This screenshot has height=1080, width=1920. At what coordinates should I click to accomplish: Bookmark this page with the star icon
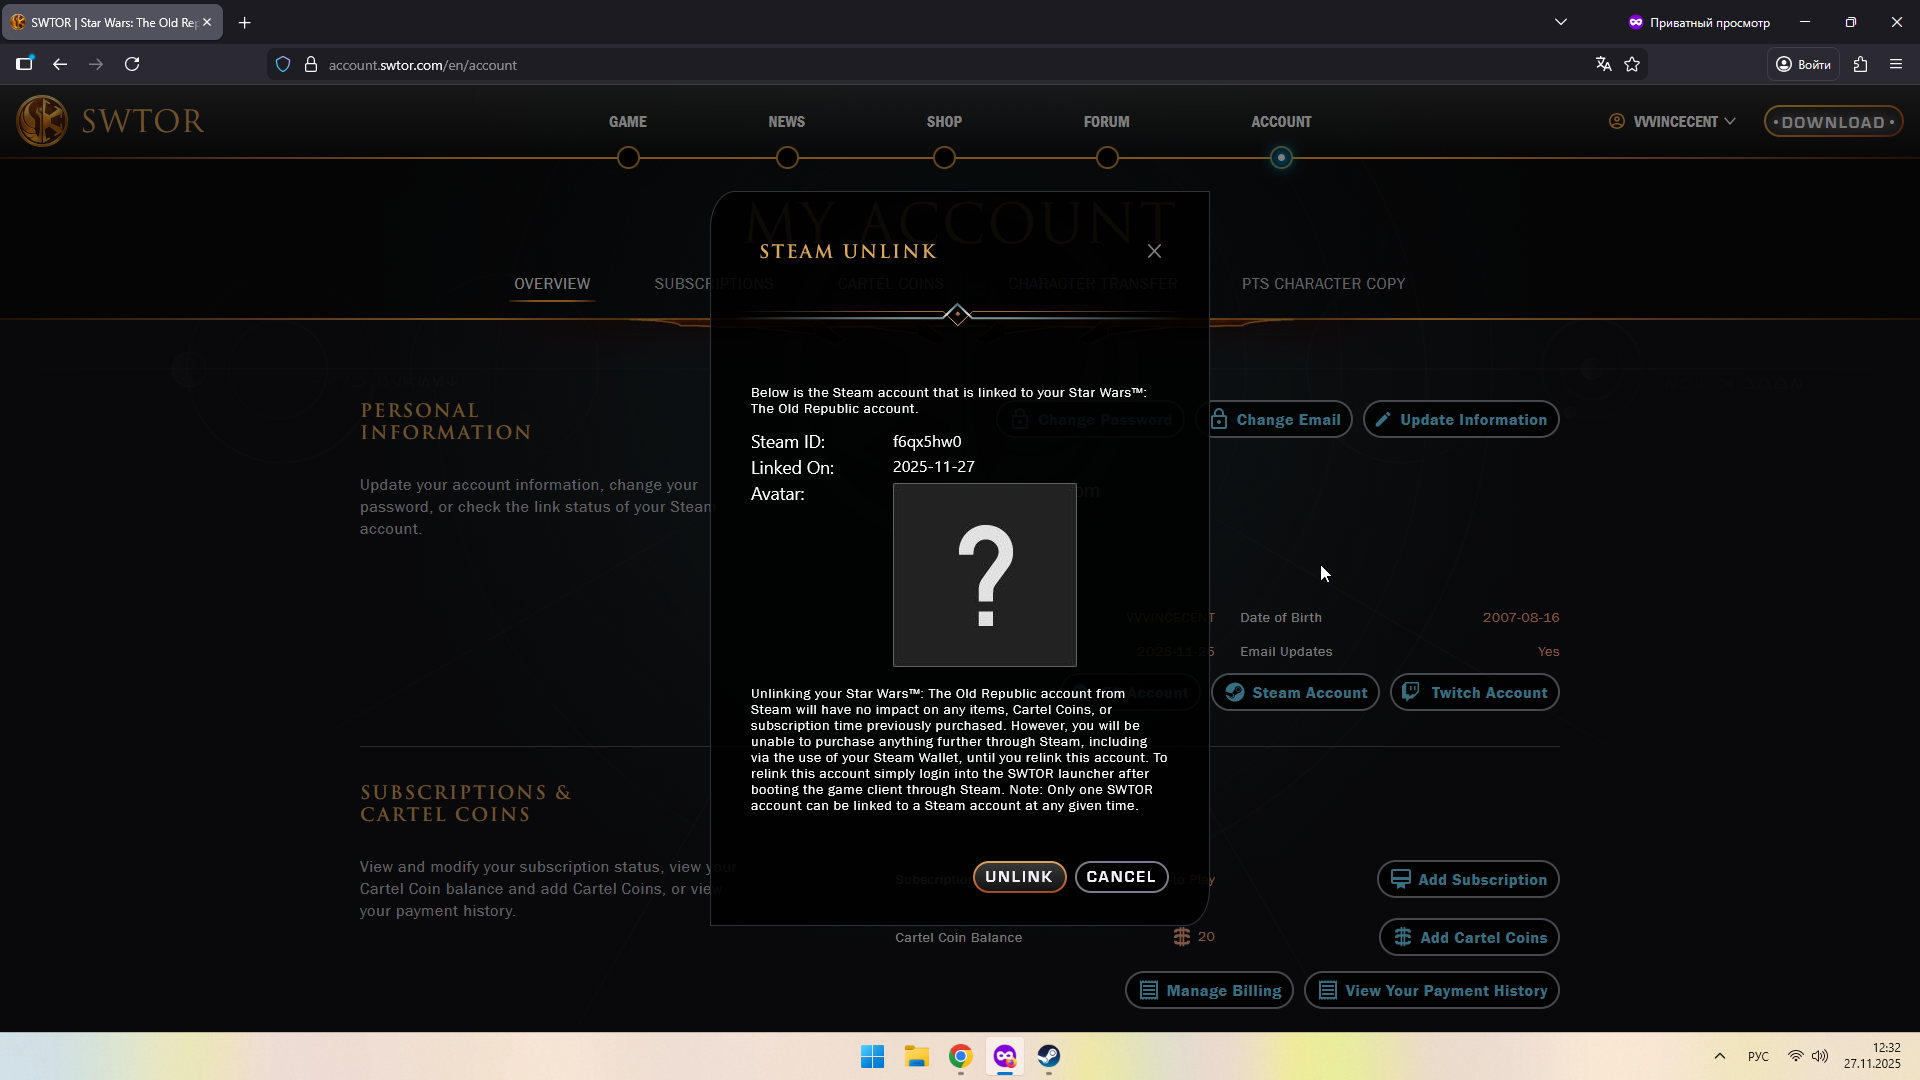(x=1632, y=64)
